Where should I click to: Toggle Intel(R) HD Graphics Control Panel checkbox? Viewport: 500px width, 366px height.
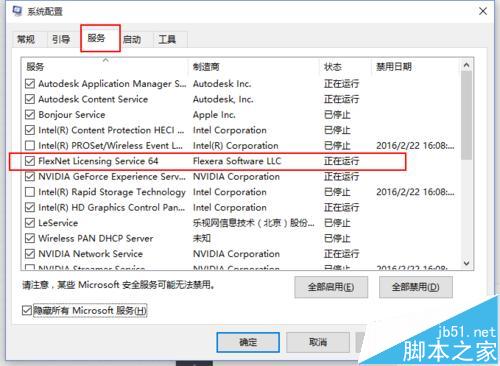click(x=30, y=207)
